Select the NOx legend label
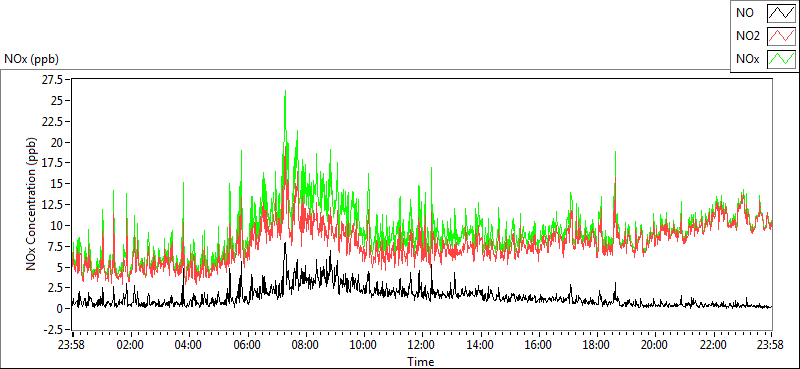Viewport: 800px width, 369px height. [748, 59]
